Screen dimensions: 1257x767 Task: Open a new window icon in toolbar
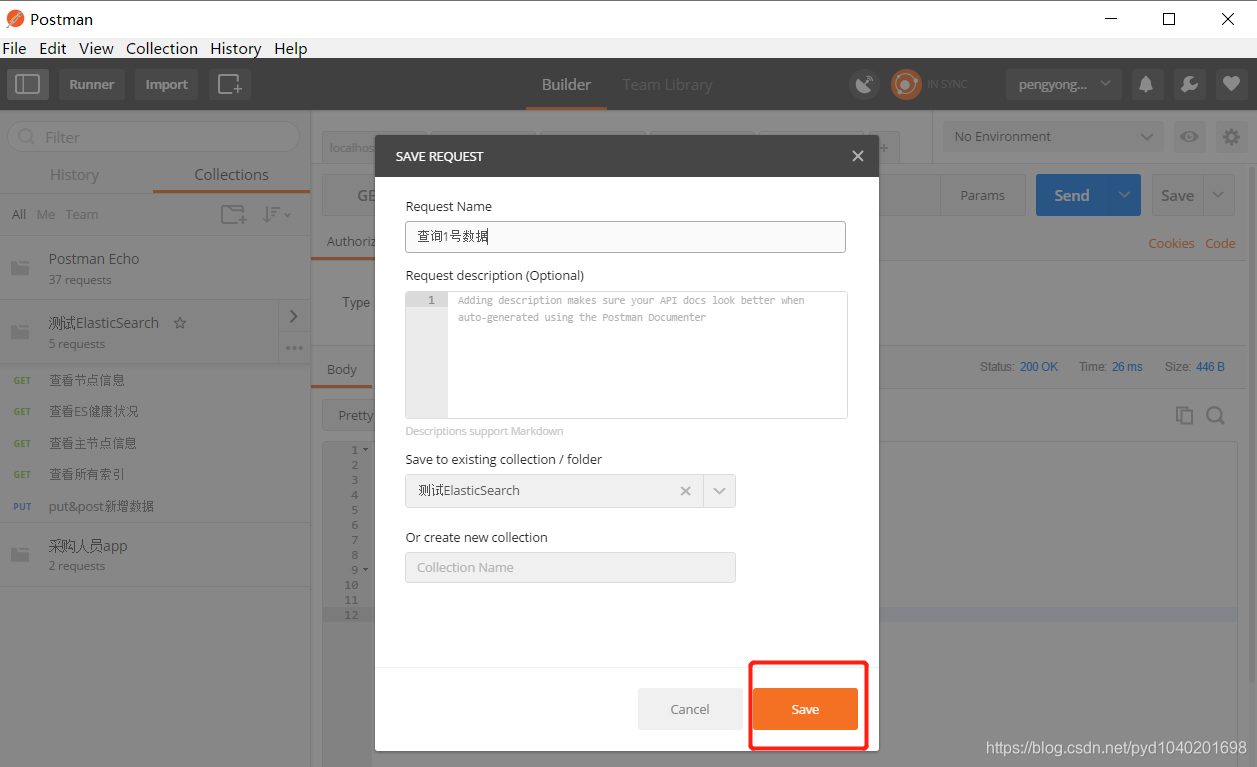coord(230,85)
